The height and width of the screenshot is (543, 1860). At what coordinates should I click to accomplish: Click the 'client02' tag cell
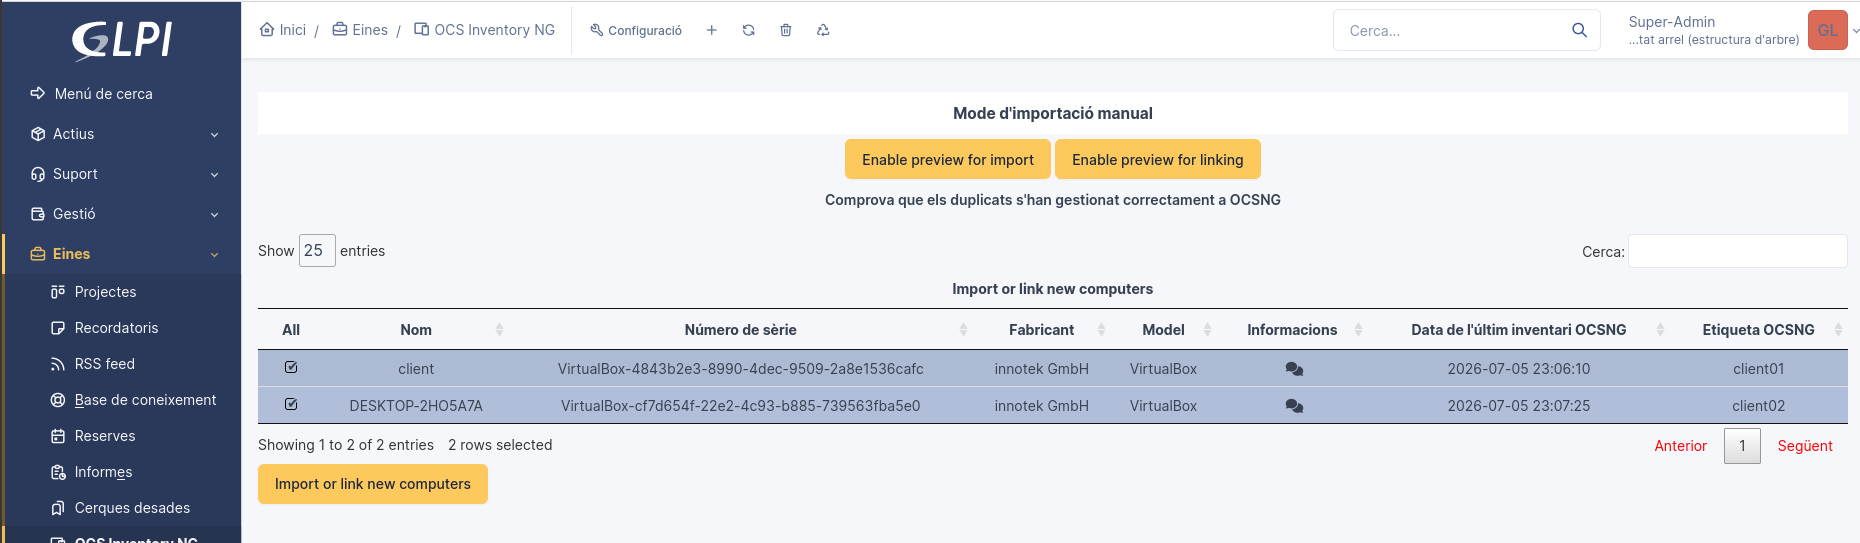click(x=1758, y=406)
